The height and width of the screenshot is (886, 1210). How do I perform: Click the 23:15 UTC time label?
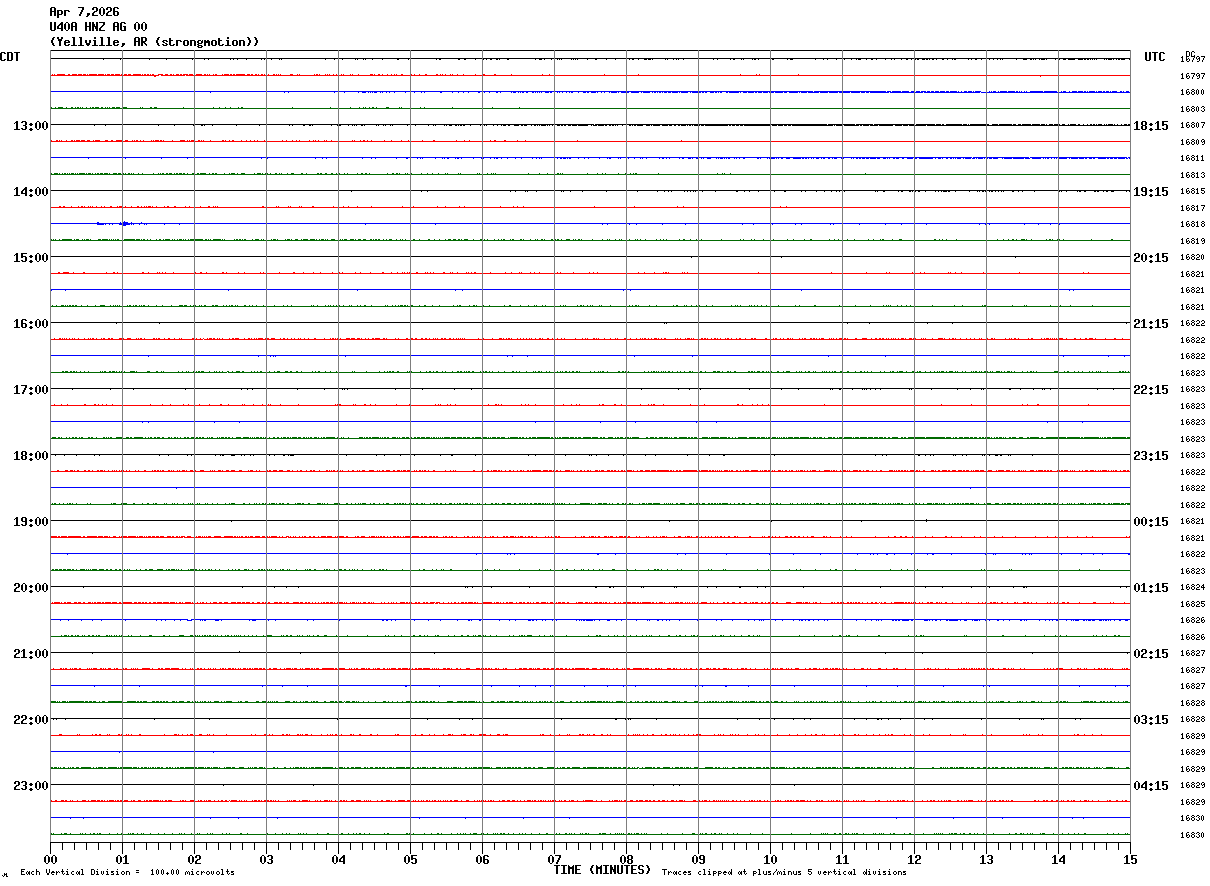pyautogui.click(x=1151, y=456)
